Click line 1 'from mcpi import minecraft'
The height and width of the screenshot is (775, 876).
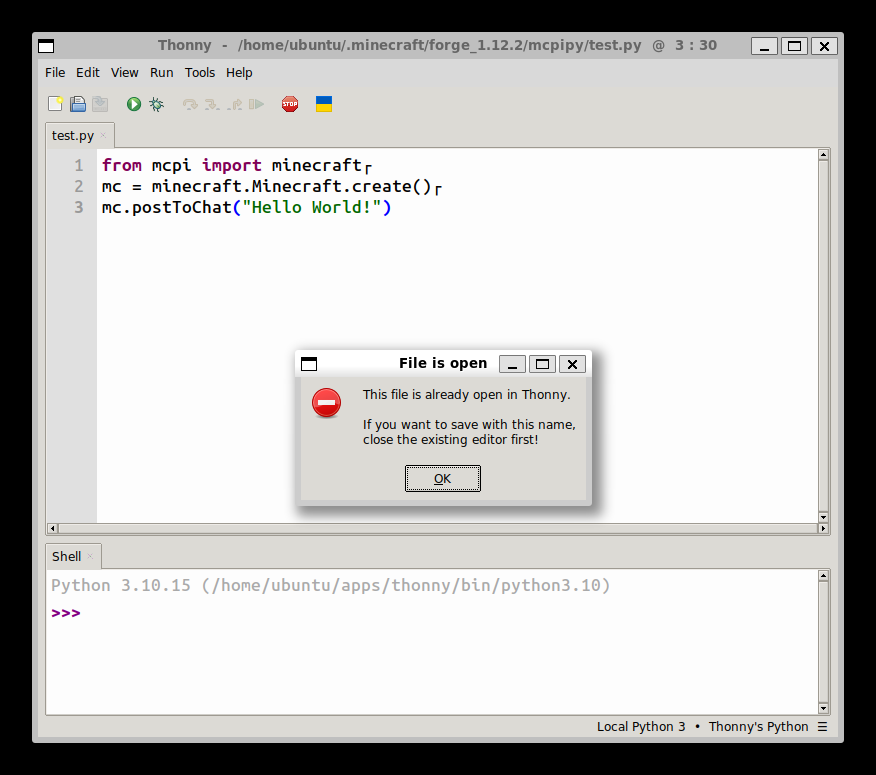232,165
